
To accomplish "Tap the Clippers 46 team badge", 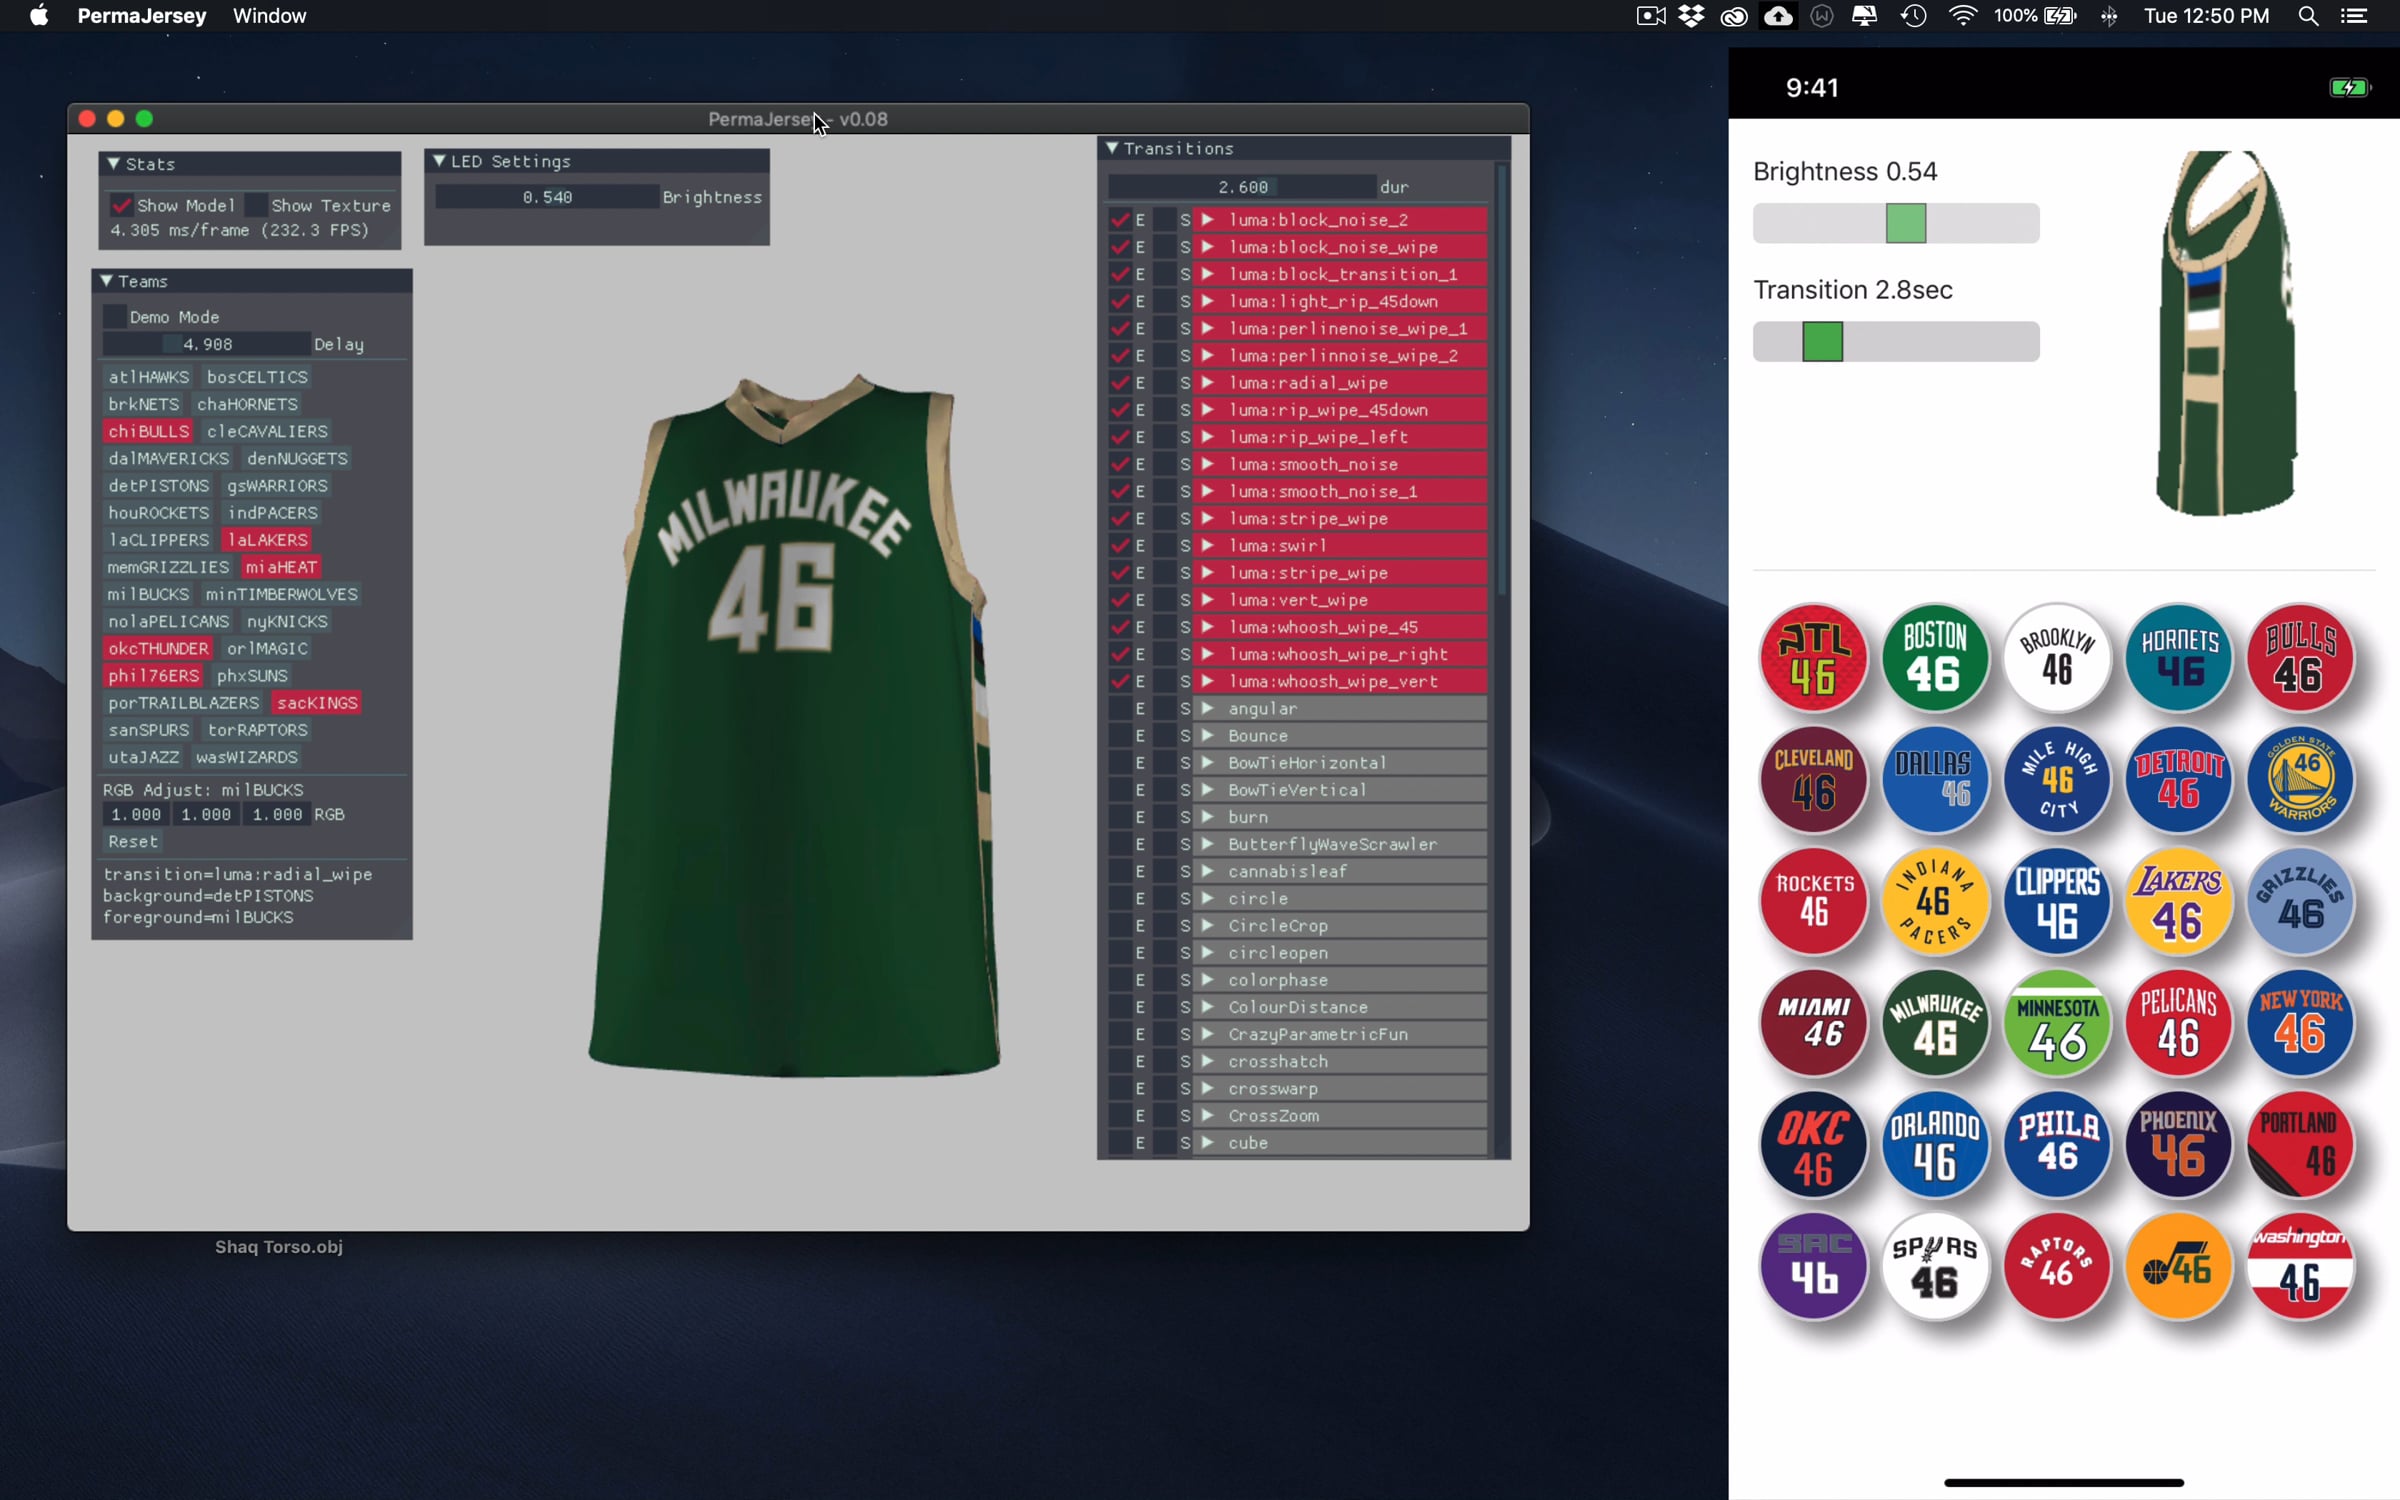I will click(2057, 901).
